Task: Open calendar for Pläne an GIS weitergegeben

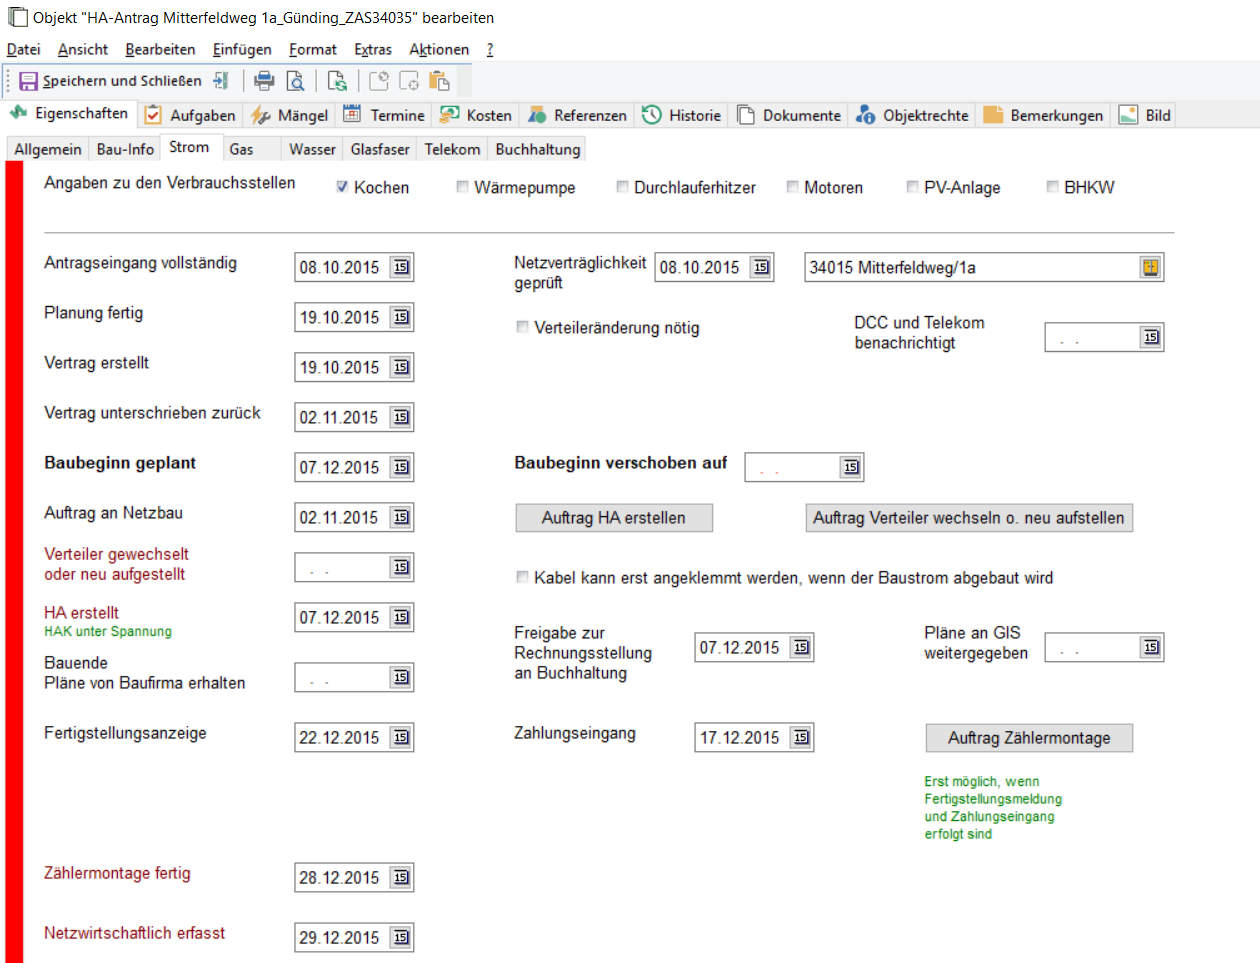Action: click(x=1151, y=647)
